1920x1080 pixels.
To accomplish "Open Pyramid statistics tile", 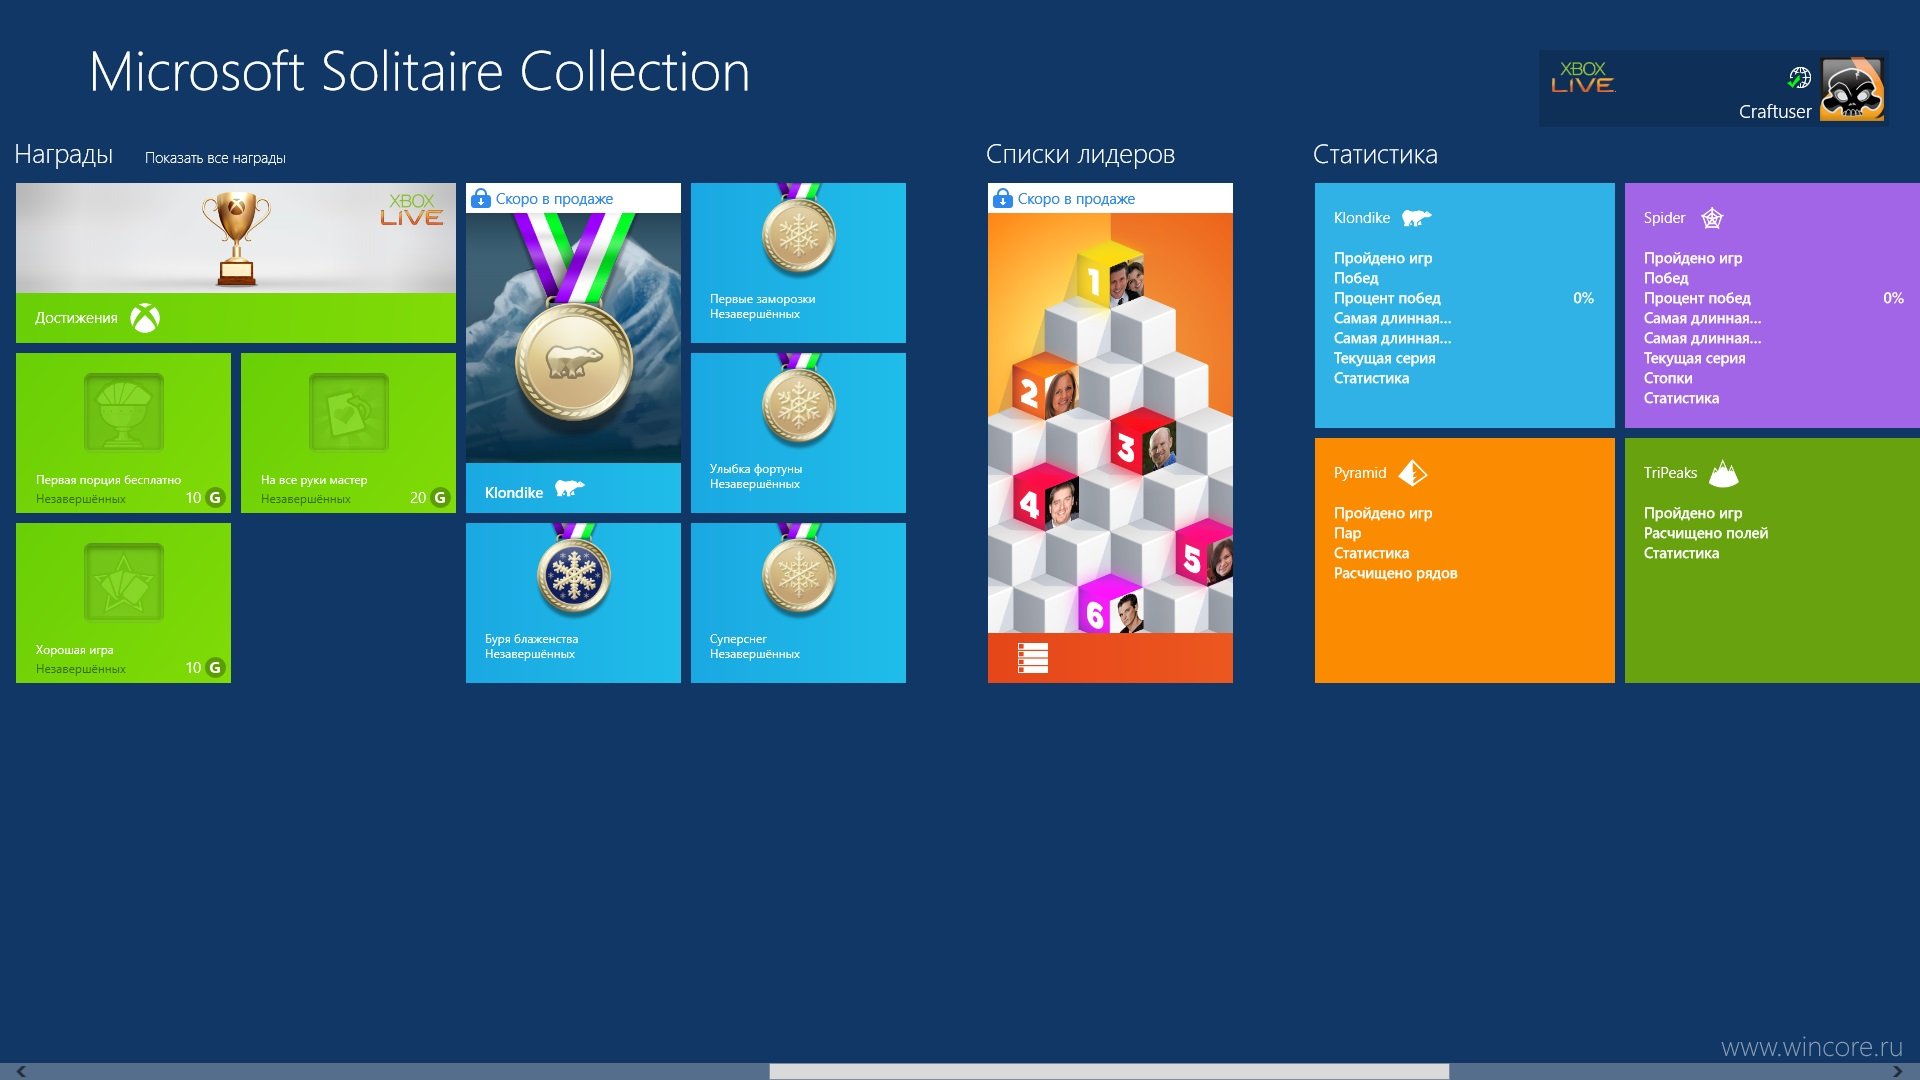I will (1464, 560).
